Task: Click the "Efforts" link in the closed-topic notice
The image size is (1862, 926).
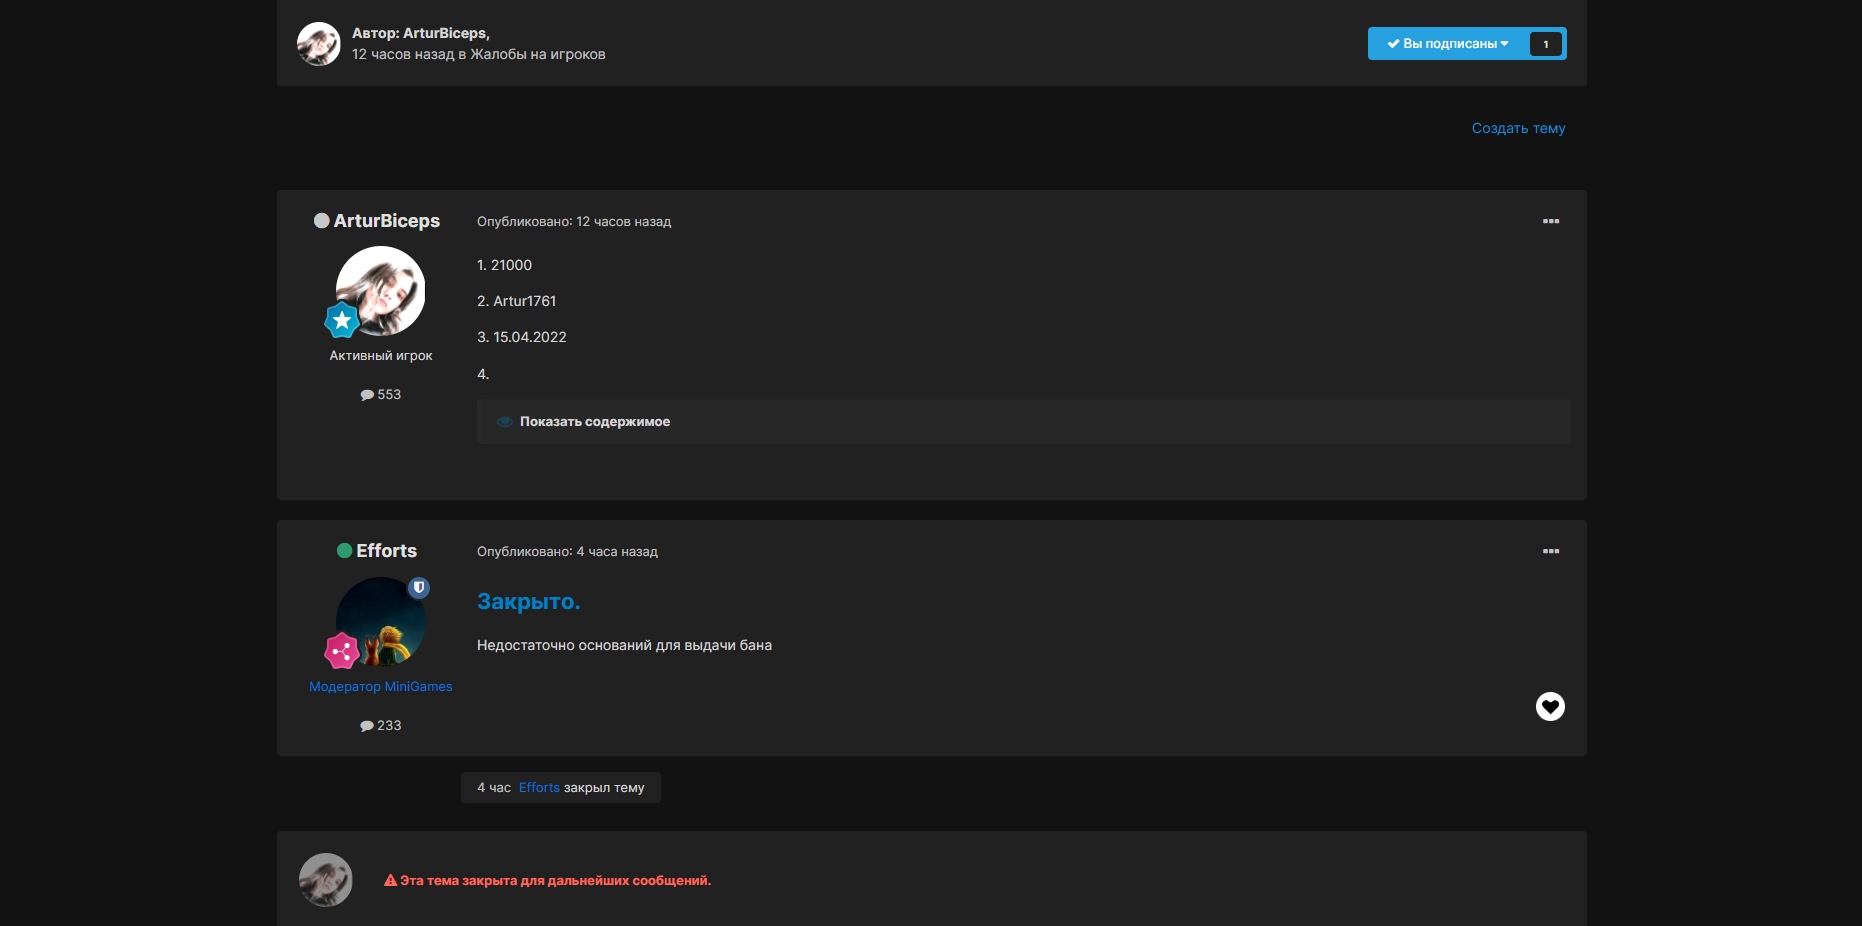Action: 539,788
